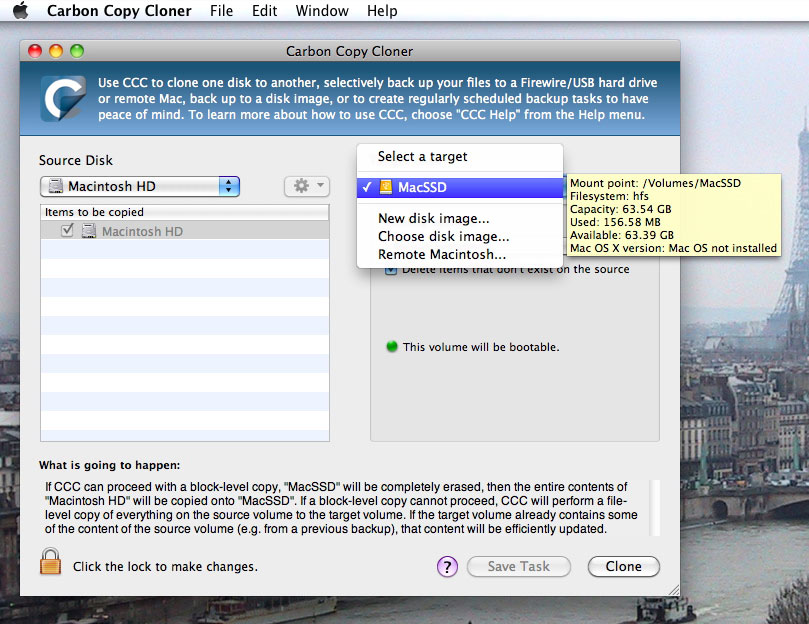
Task: Open the Carbon Copy Cloner application menu
Action: click(x=119, y=11)
